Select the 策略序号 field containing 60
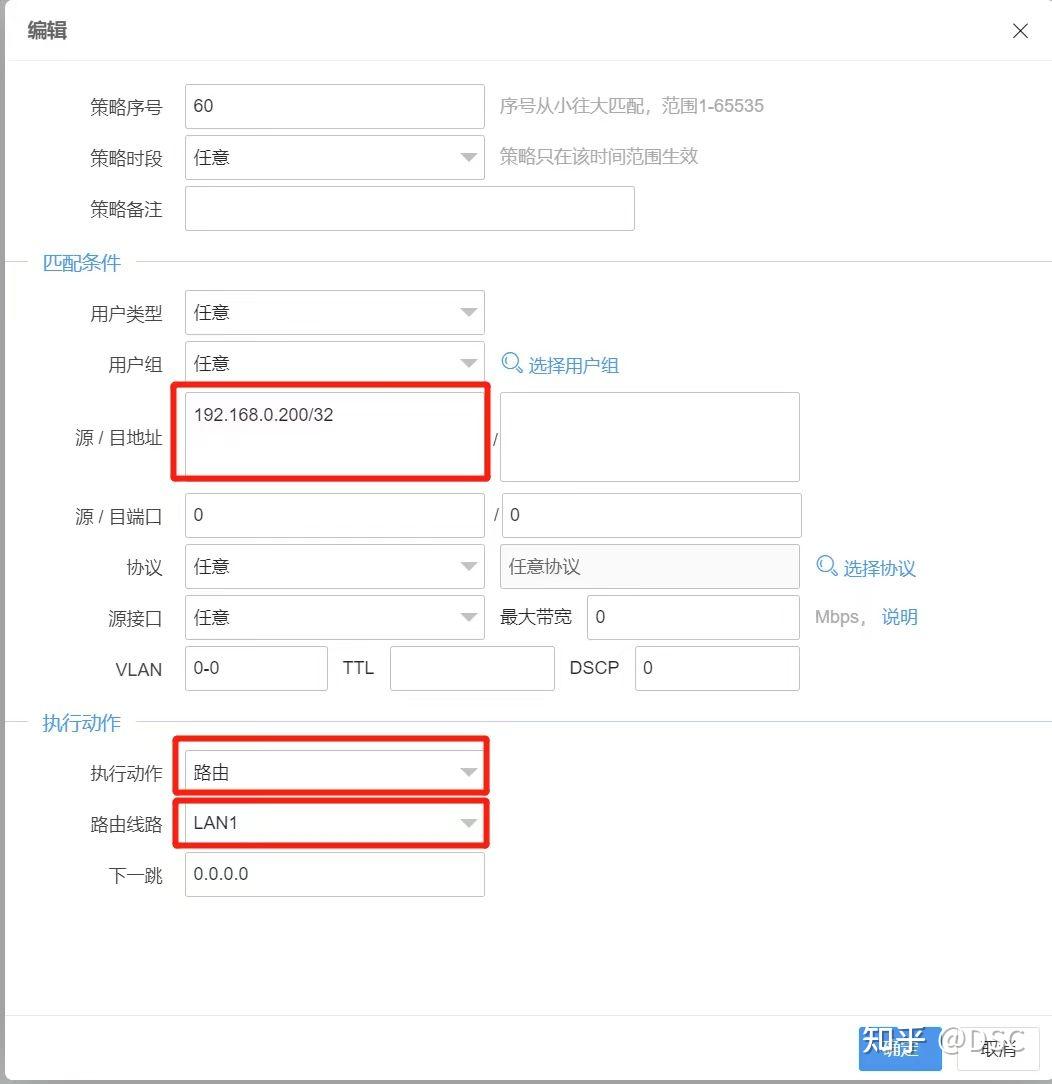 click(334, 105)
